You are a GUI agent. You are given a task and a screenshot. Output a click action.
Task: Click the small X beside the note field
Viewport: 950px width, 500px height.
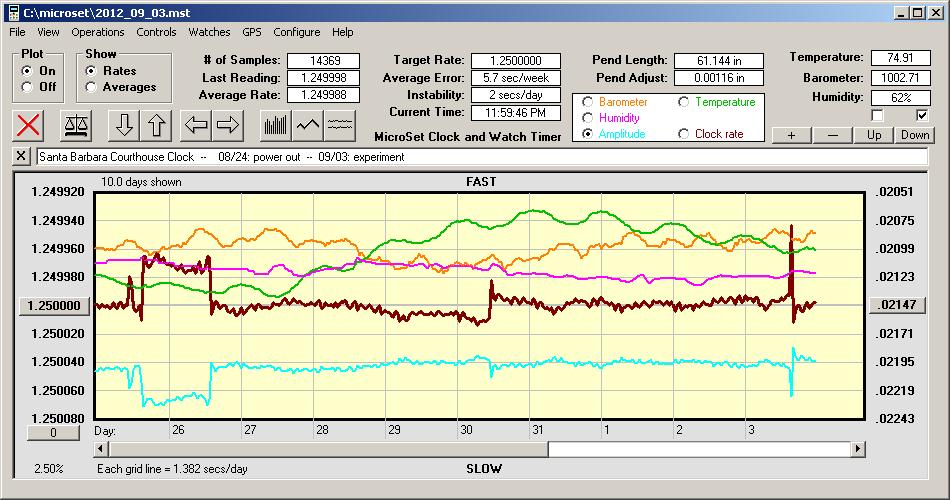(x=21, y=156)
